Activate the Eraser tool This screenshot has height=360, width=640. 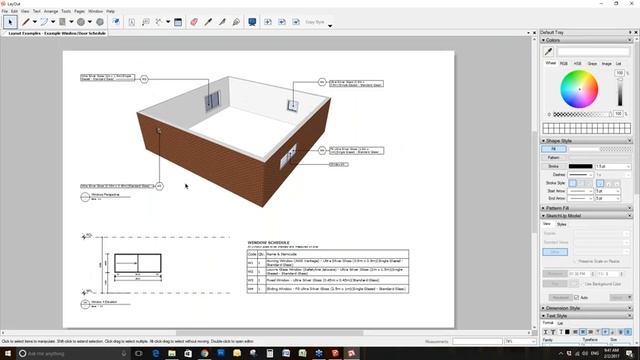click(x=194, y=22)
